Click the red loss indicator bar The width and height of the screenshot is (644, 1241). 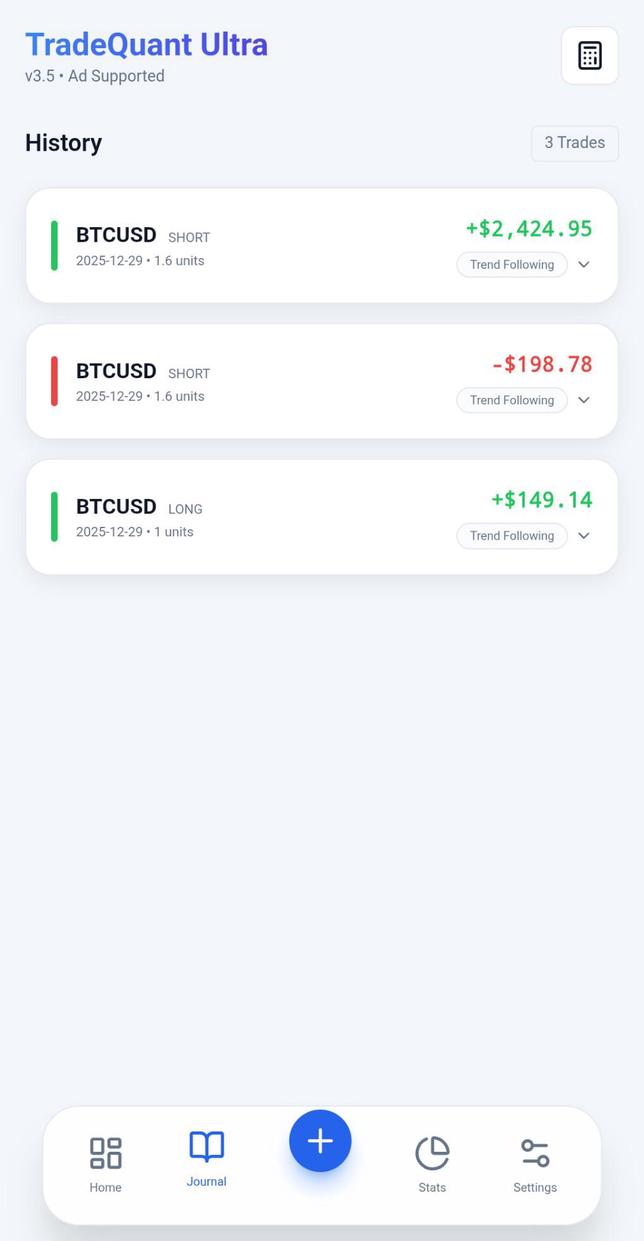tap(55, 381)
